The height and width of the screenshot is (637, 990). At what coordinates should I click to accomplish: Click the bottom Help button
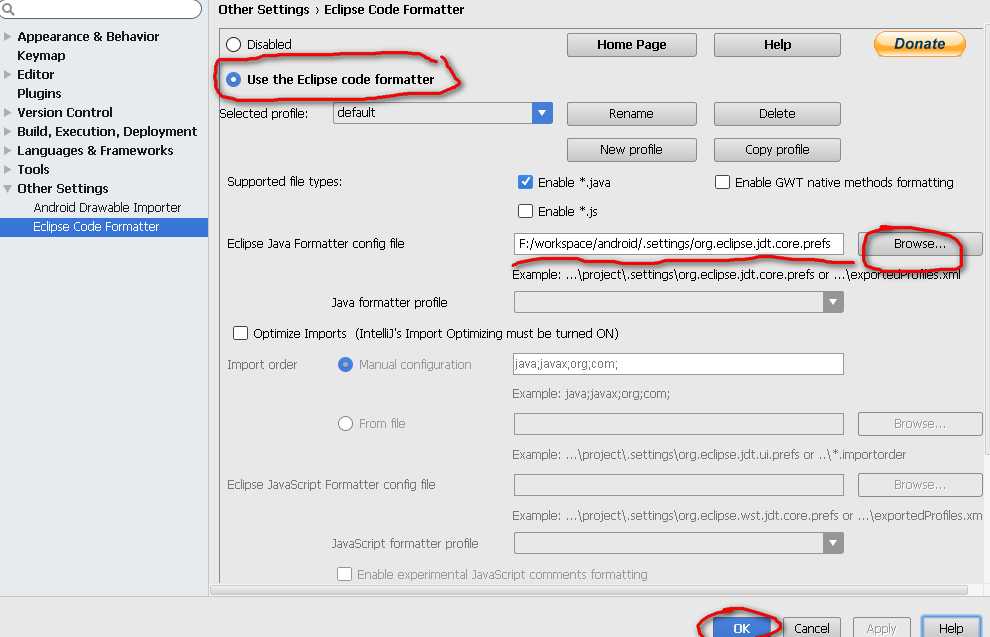951,628
